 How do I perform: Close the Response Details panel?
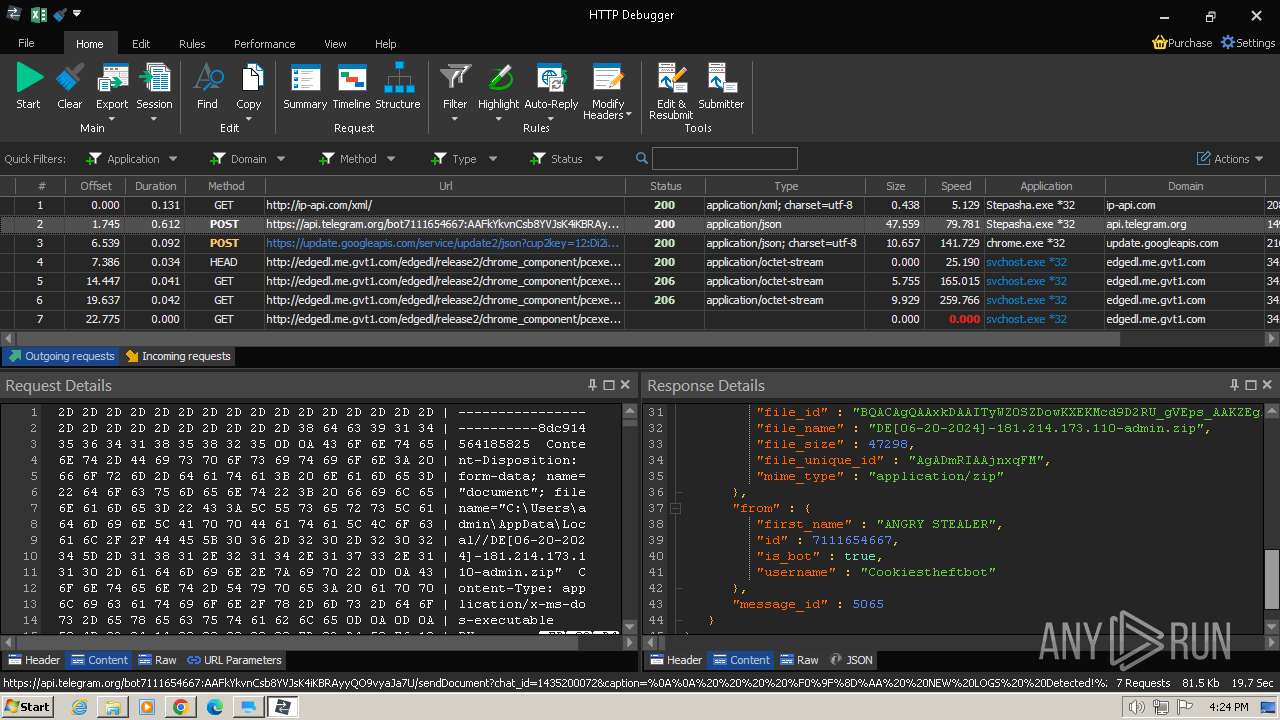[1268, 385]
